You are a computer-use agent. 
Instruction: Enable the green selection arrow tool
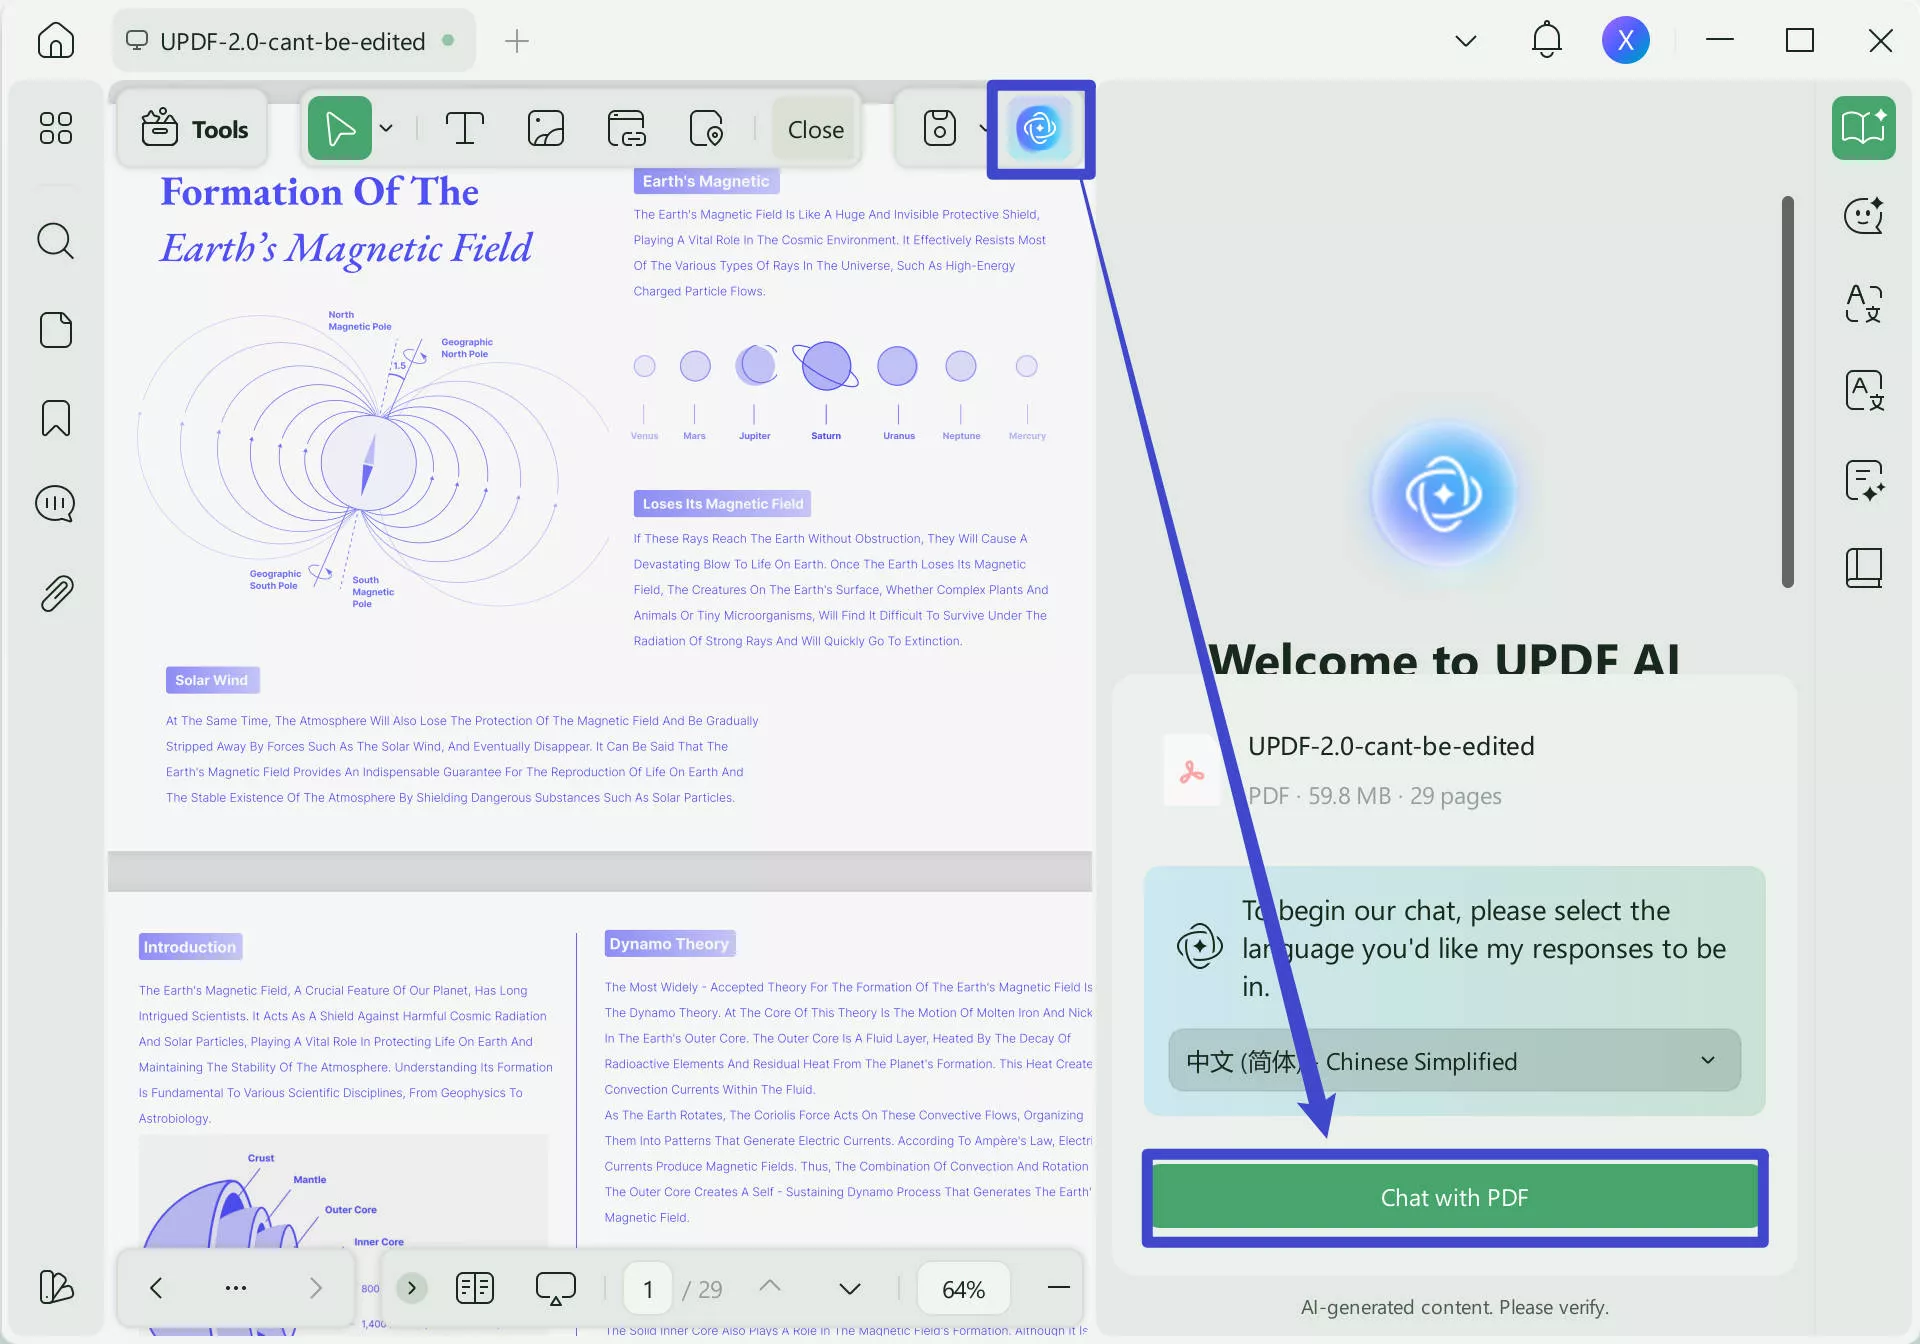[x=340, y=128]
